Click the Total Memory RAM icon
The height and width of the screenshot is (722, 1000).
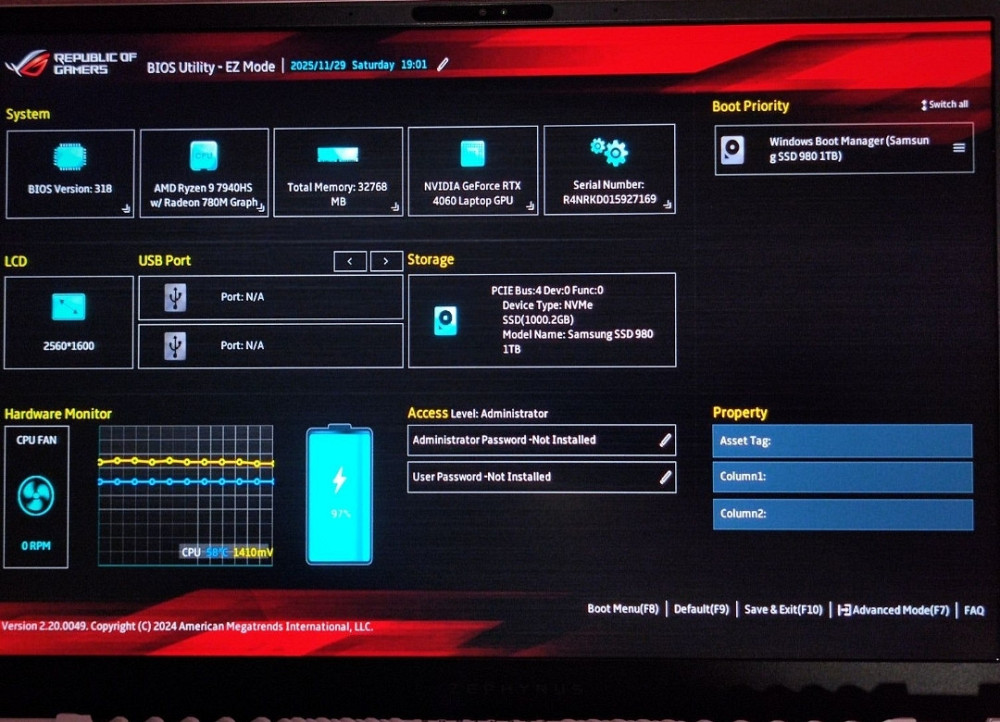(x=338, y=156)
